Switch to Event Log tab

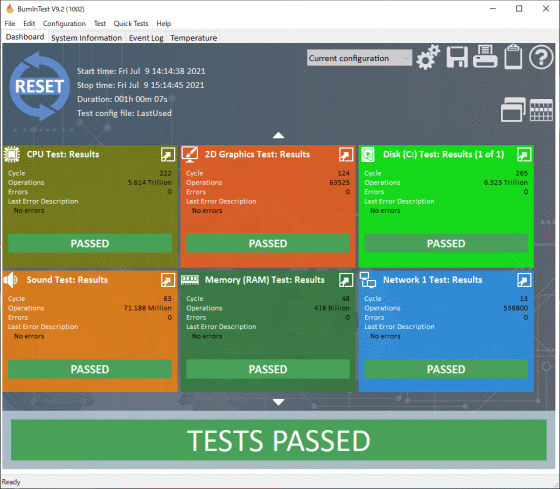146,38
